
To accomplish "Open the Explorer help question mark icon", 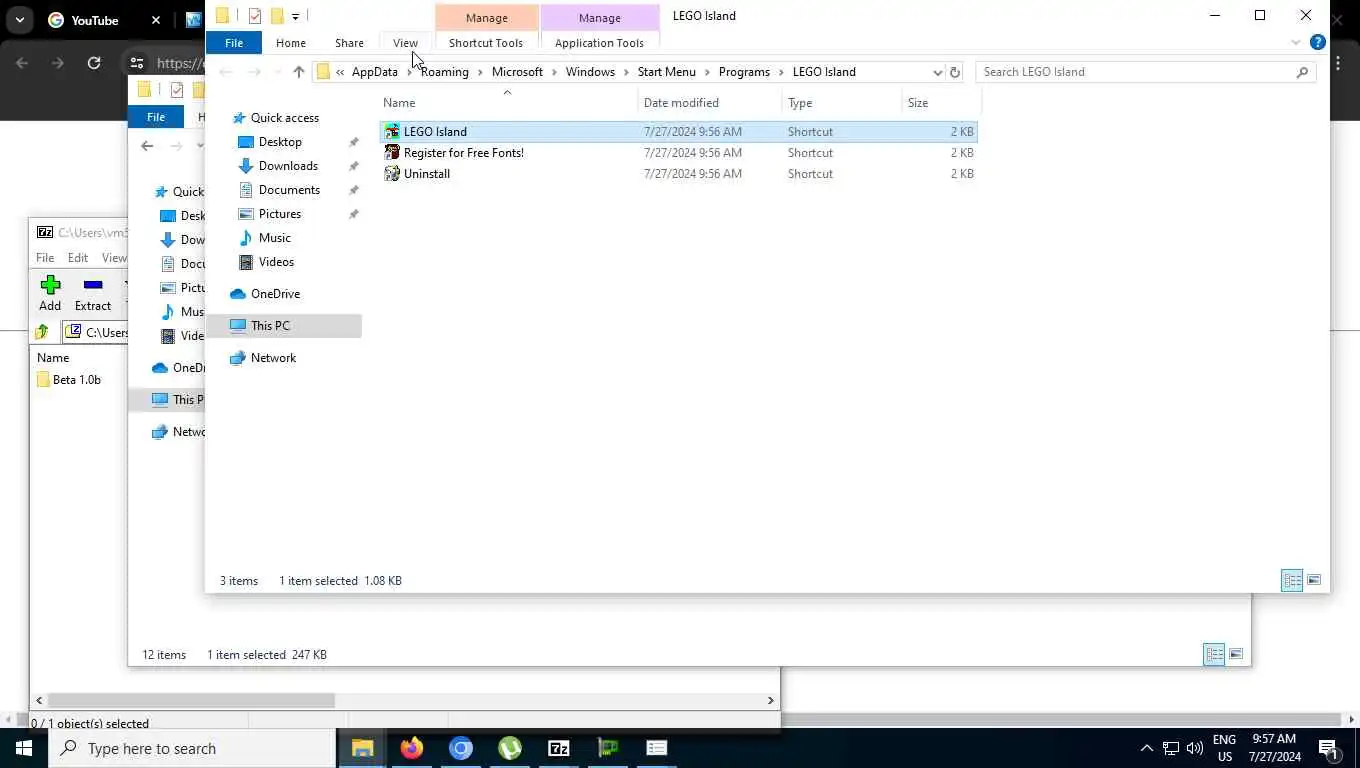I will (x=1318, y=42).
